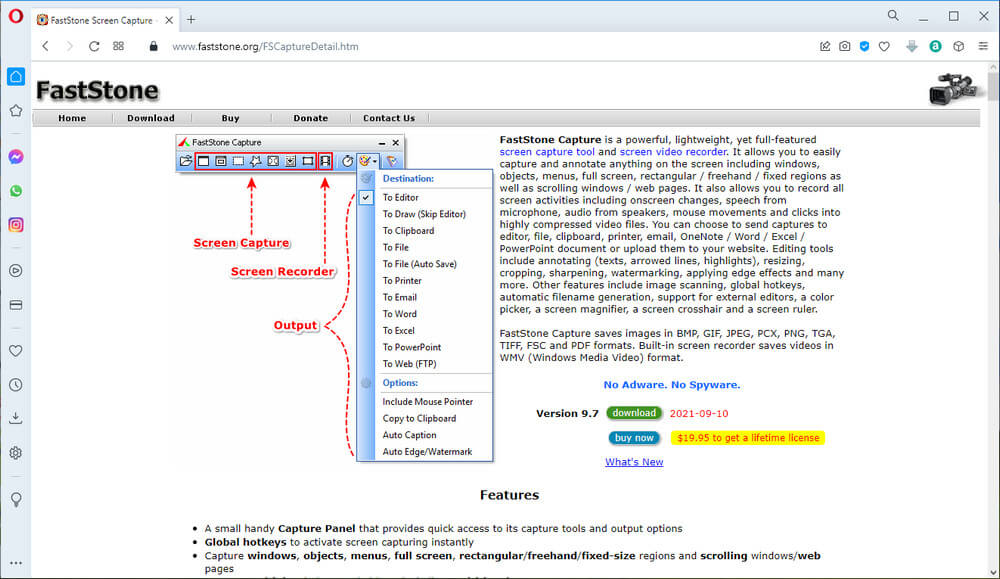Toggle Include Mouse Pointer option
The height and width of the screenshot is (579, 1000).
click(427, 402)
